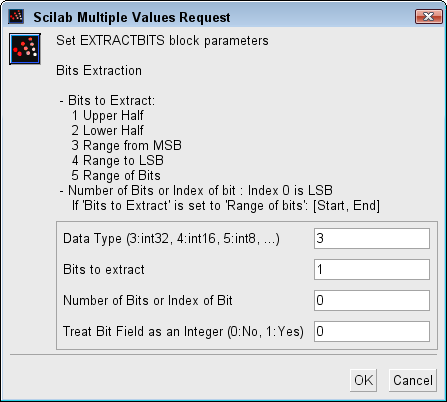
Task: Click the large Scilab logo beside the description
Action: coord(25,49)
